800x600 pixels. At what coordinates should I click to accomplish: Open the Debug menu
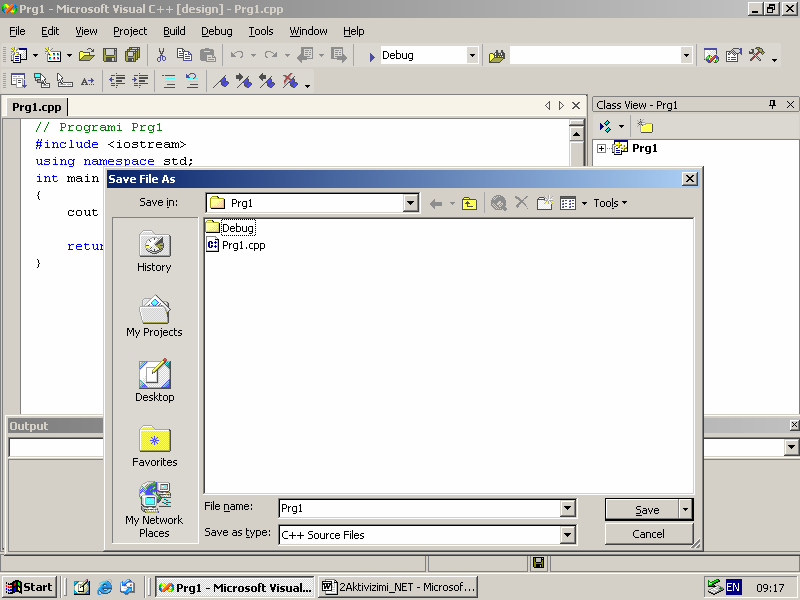click(x=217, y=31)
